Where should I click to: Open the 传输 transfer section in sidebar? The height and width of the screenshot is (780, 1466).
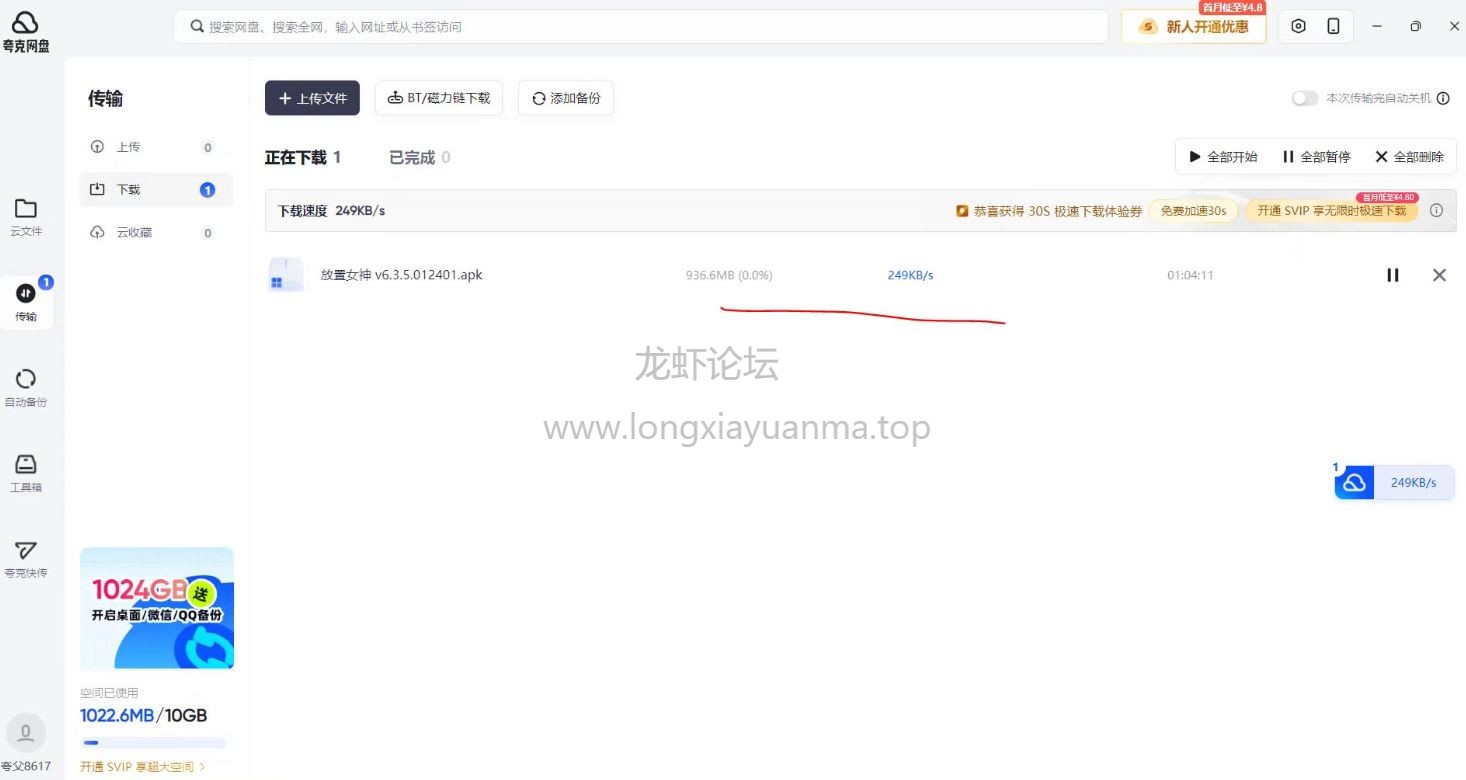pyautogui.click(x=26, y=303)
